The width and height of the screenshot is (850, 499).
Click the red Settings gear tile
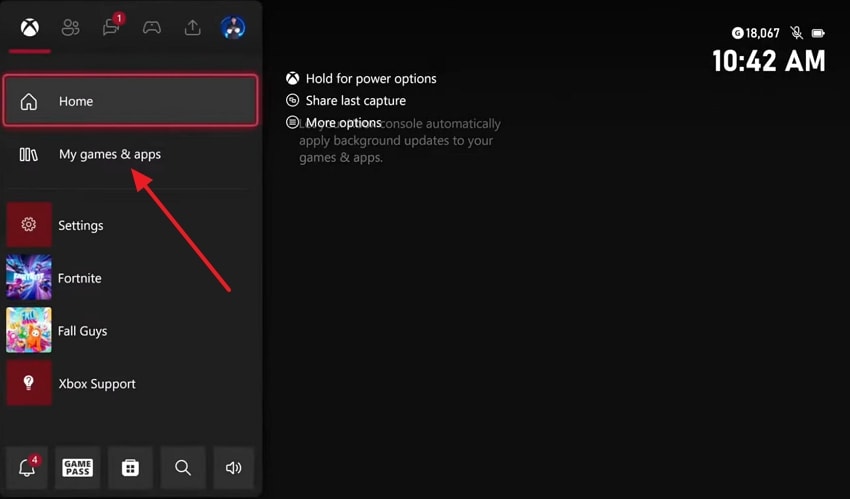(29, 225)
